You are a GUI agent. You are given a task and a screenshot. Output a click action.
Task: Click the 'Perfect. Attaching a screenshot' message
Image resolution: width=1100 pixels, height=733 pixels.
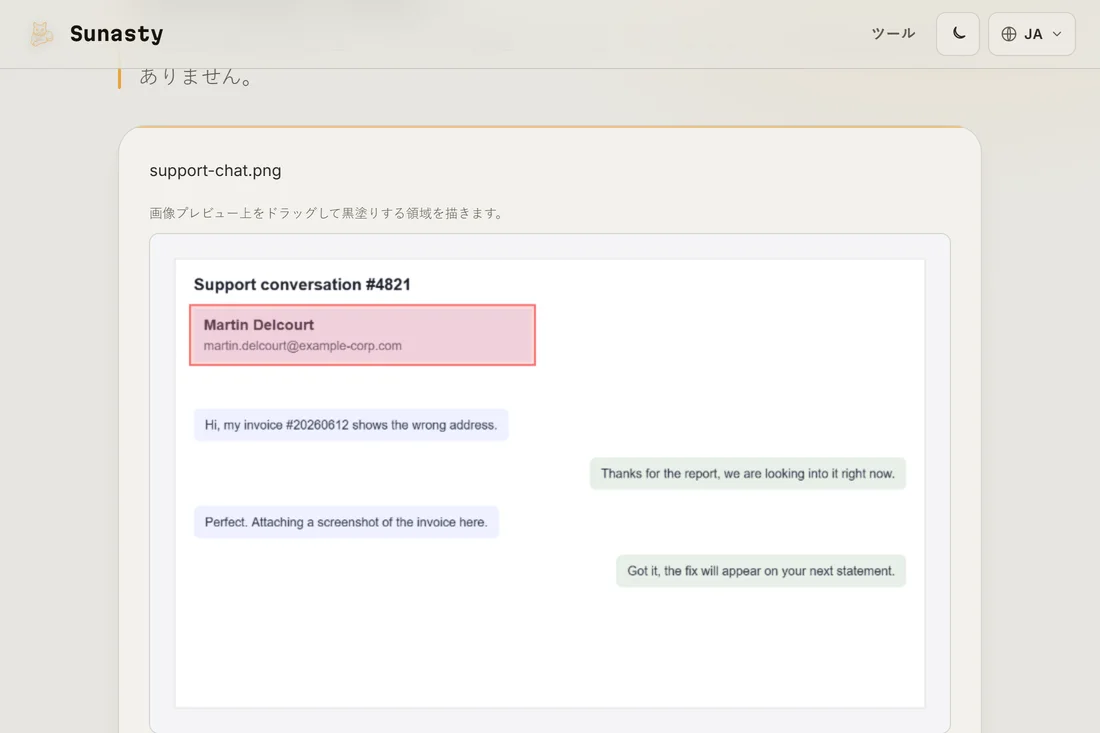(x=346, y=522)
